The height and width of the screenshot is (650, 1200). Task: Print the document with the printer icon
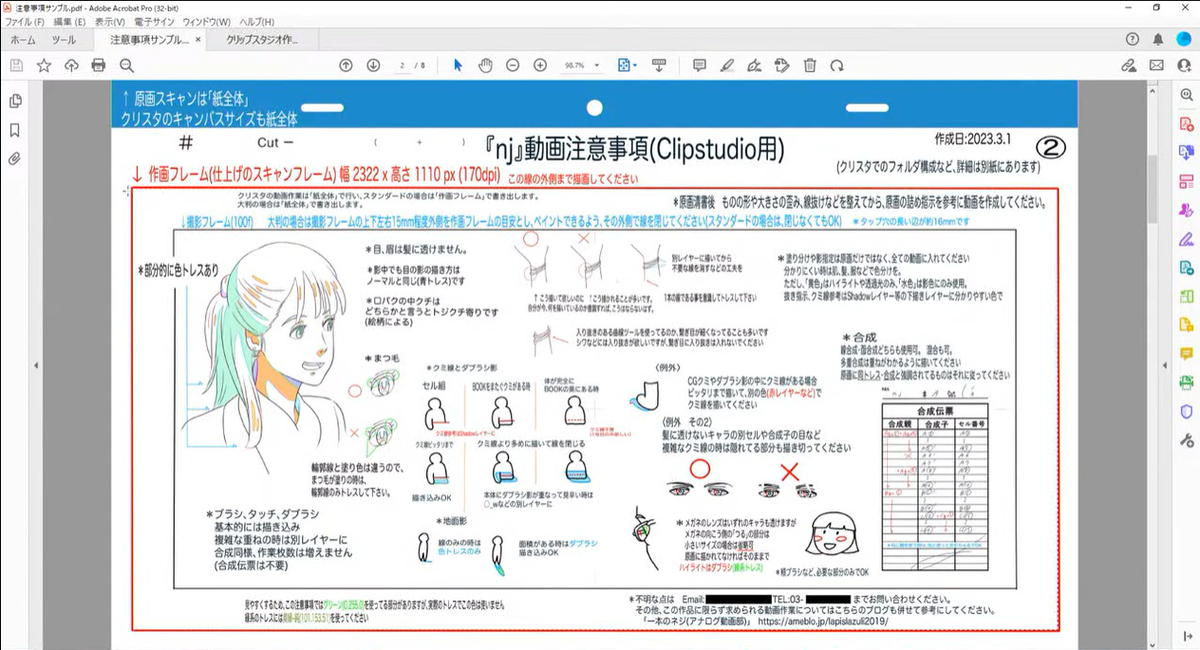pyautogui.click(x=98, y=65)
